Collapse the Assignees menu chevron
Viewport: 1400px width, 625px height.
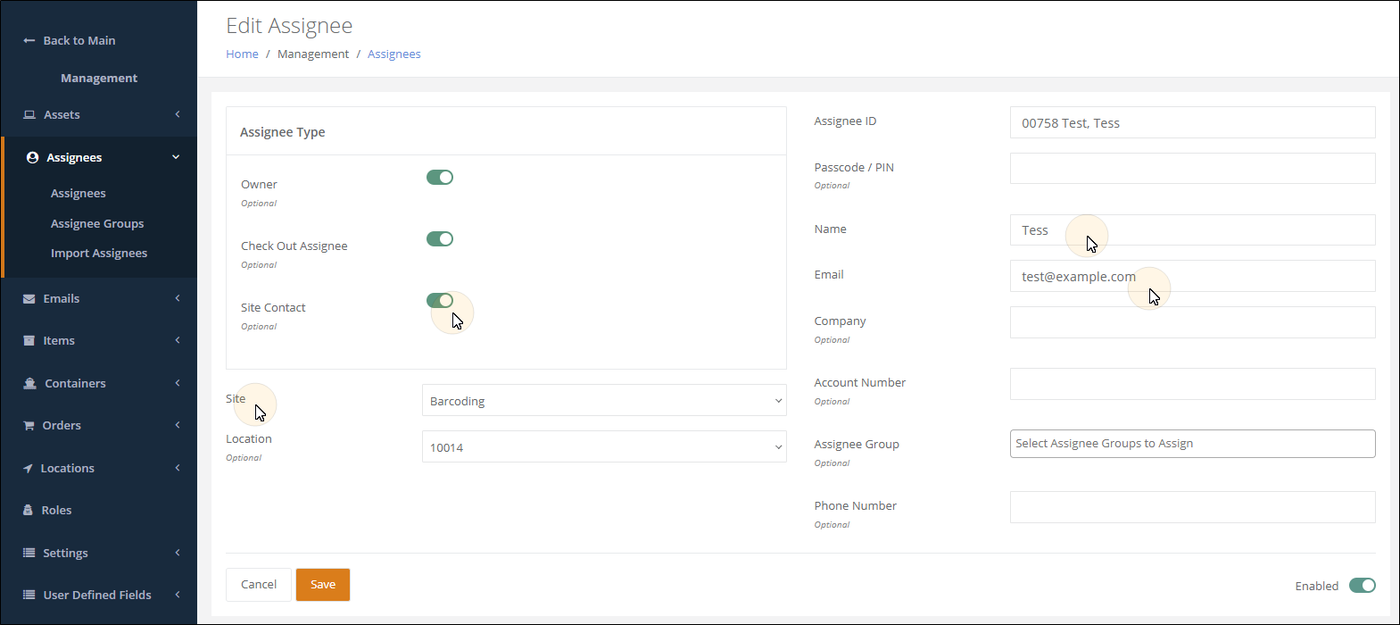[x=176, y=158]
